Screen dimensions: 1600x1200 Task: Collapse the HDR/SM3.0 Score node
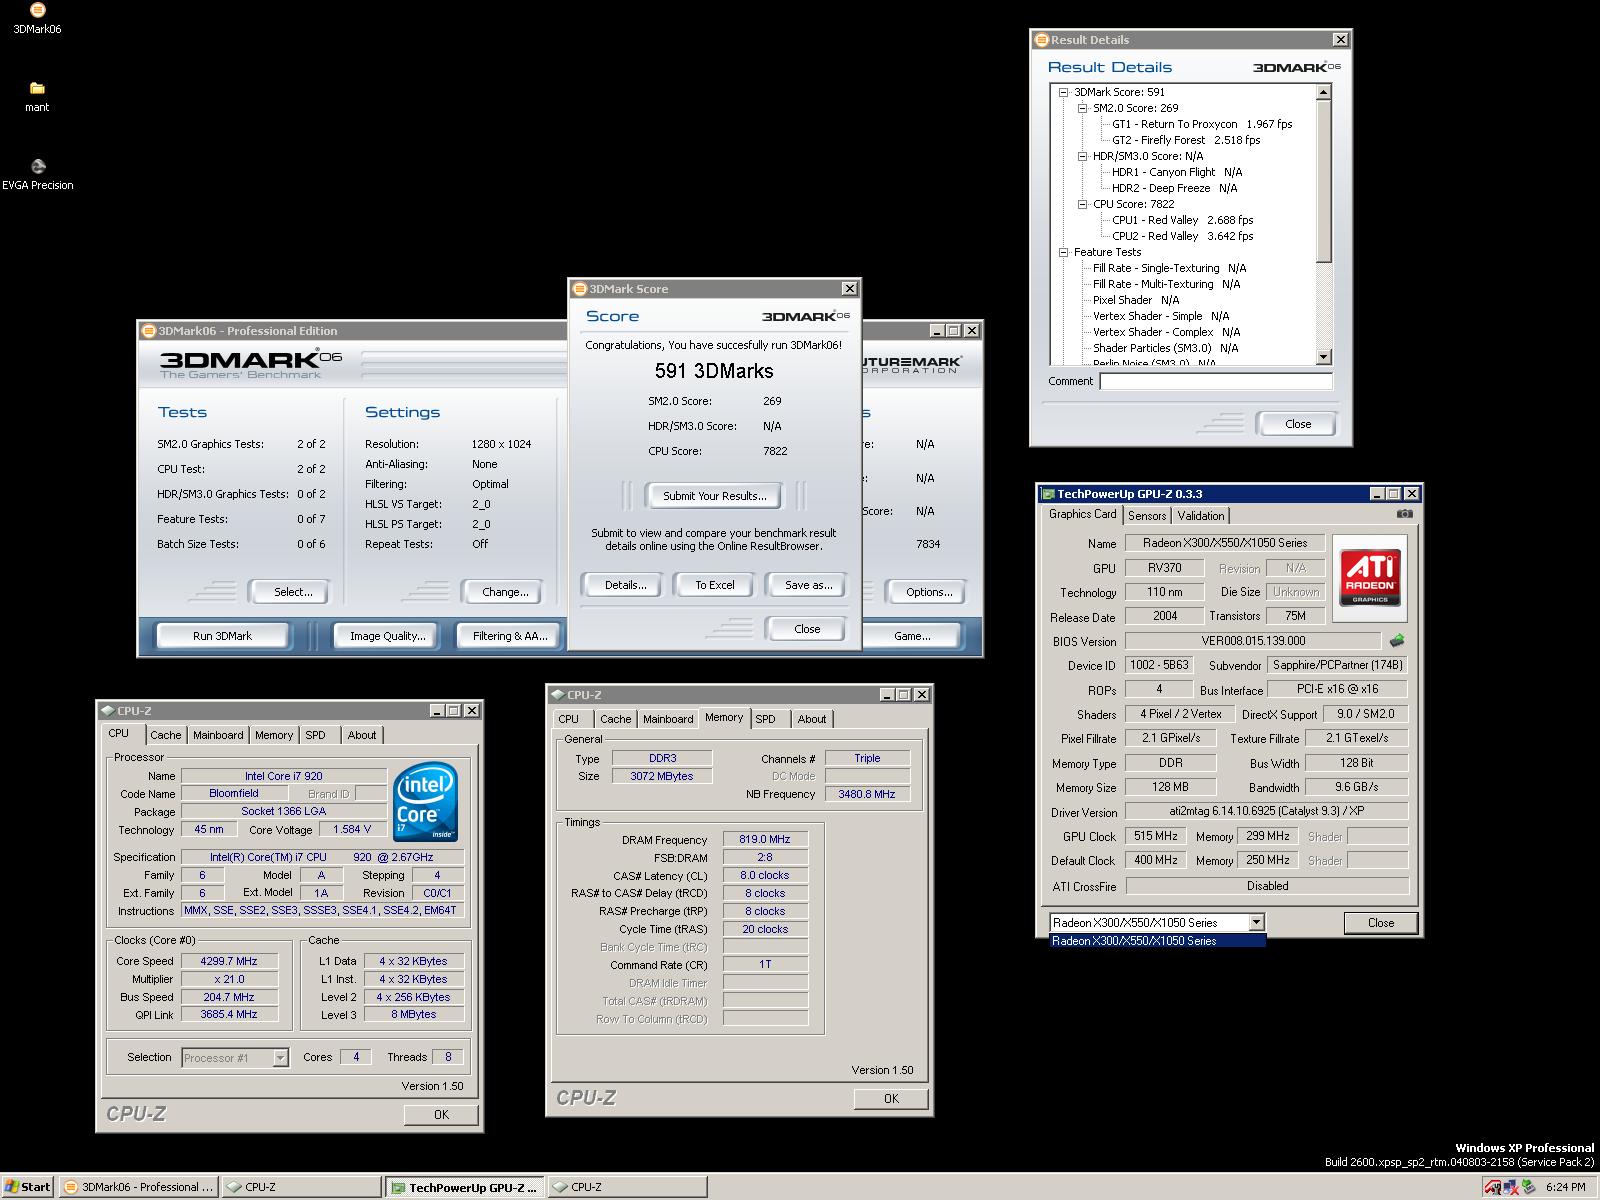coord(1082,156)
